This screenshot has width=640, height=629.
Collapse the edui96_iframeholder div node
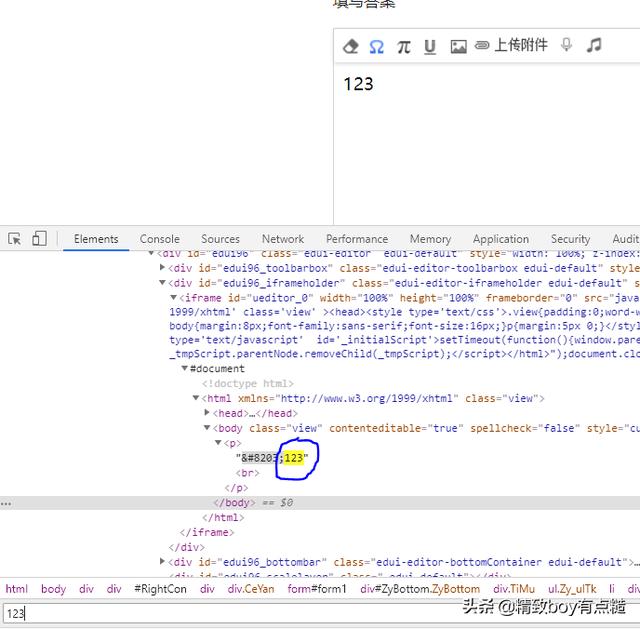pos(162,282)
